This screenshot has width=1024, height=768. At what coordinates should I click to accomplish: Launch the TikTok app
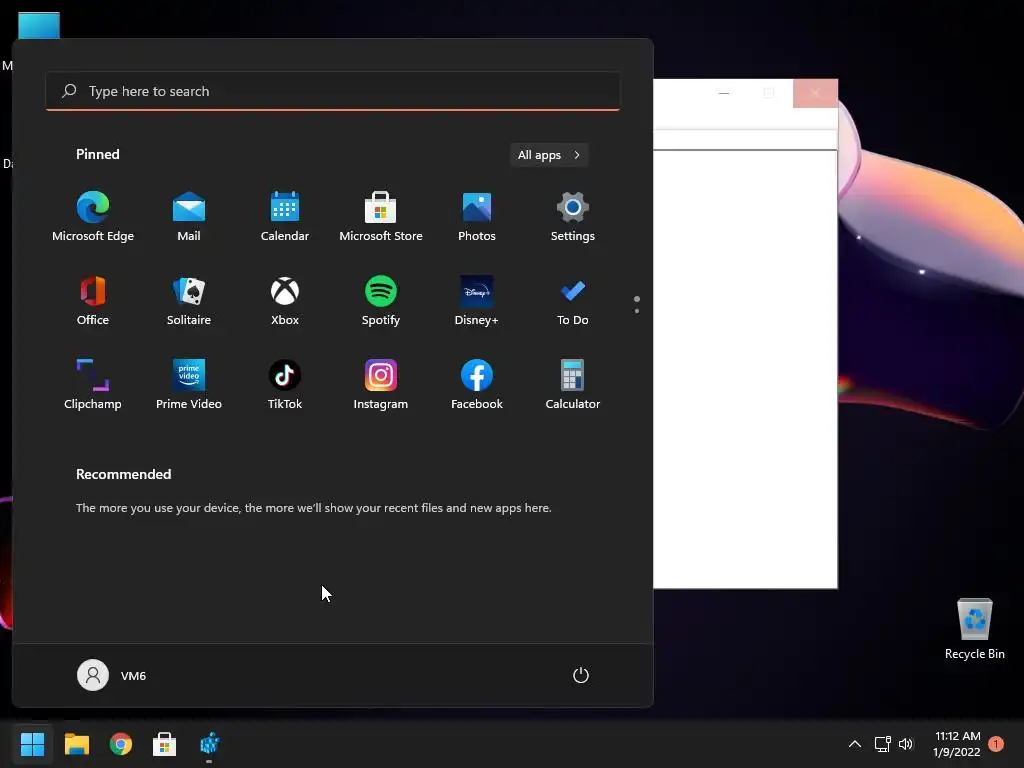coord(285,385)
